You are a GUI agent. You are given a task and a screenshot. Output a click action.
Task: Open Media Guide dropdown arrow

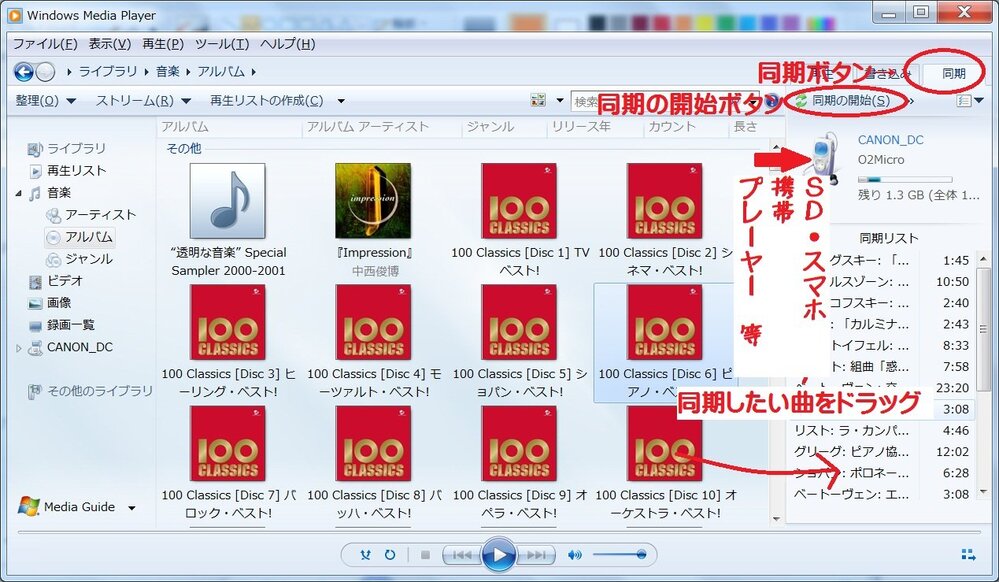pyautogui.click(x=132, y=508)
